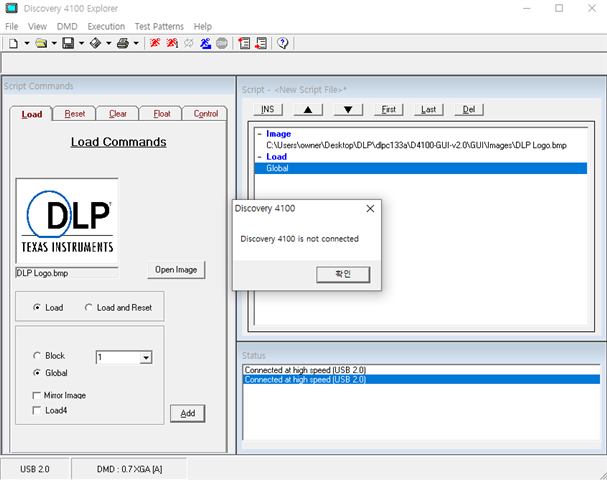Click the New file toolbar icon
The width and height of the screenshot is (607, 480).
(x=13, y=43)
